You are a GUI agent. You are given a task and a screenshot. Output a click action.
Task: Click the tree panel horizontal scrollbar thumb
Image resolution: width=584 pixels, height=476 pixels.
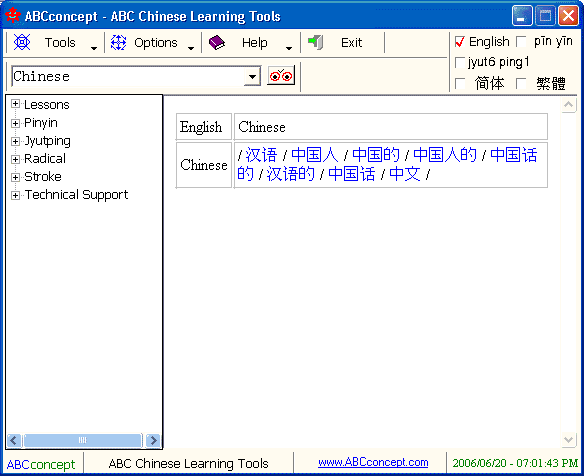tap(83, 440)
